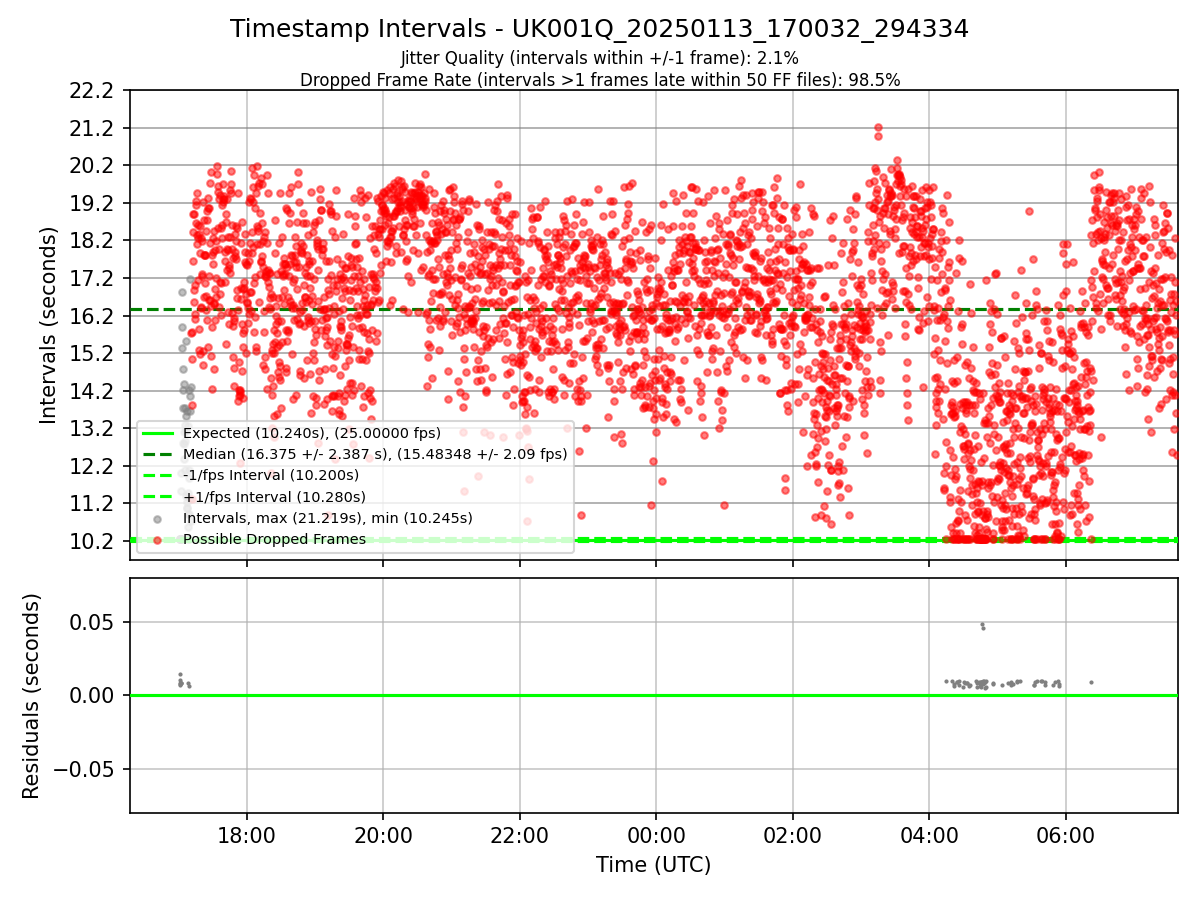Click the 06:00 x-axis tick label
Viewport: 1200px width, 900px height.
point(1066,834)
